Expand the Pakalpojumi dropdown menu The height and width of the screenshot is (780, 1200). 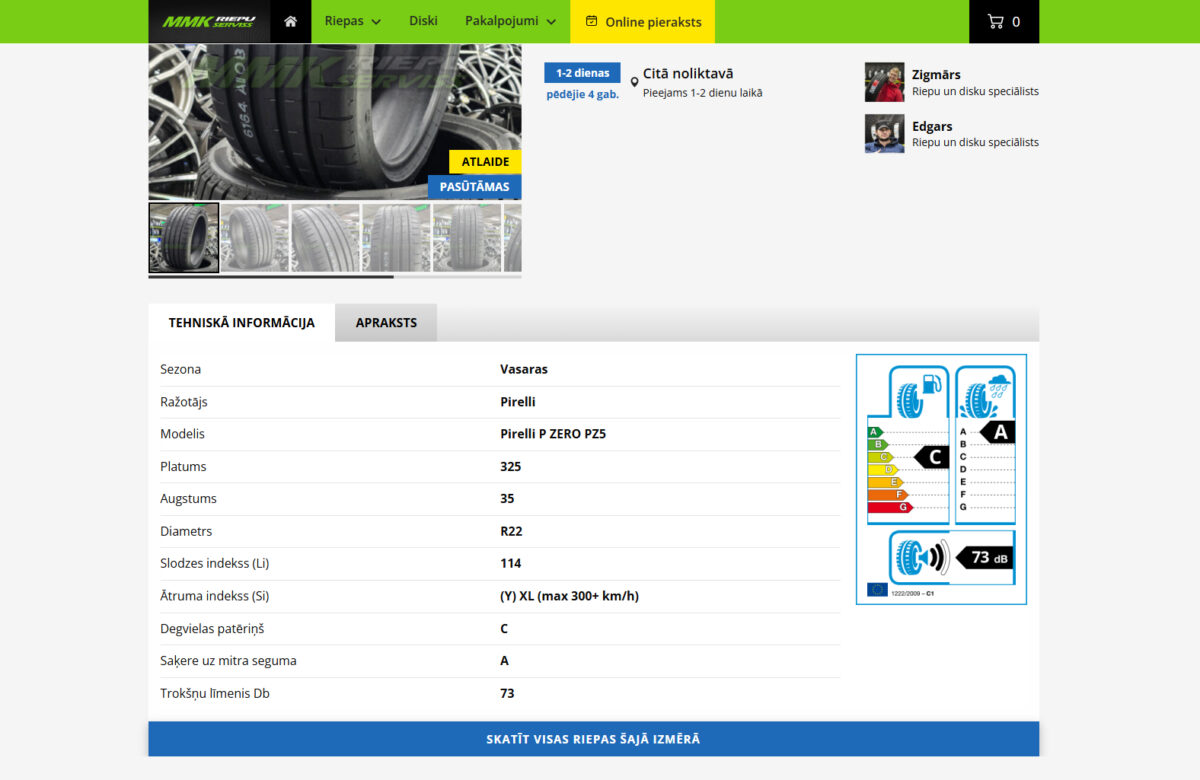510,21
